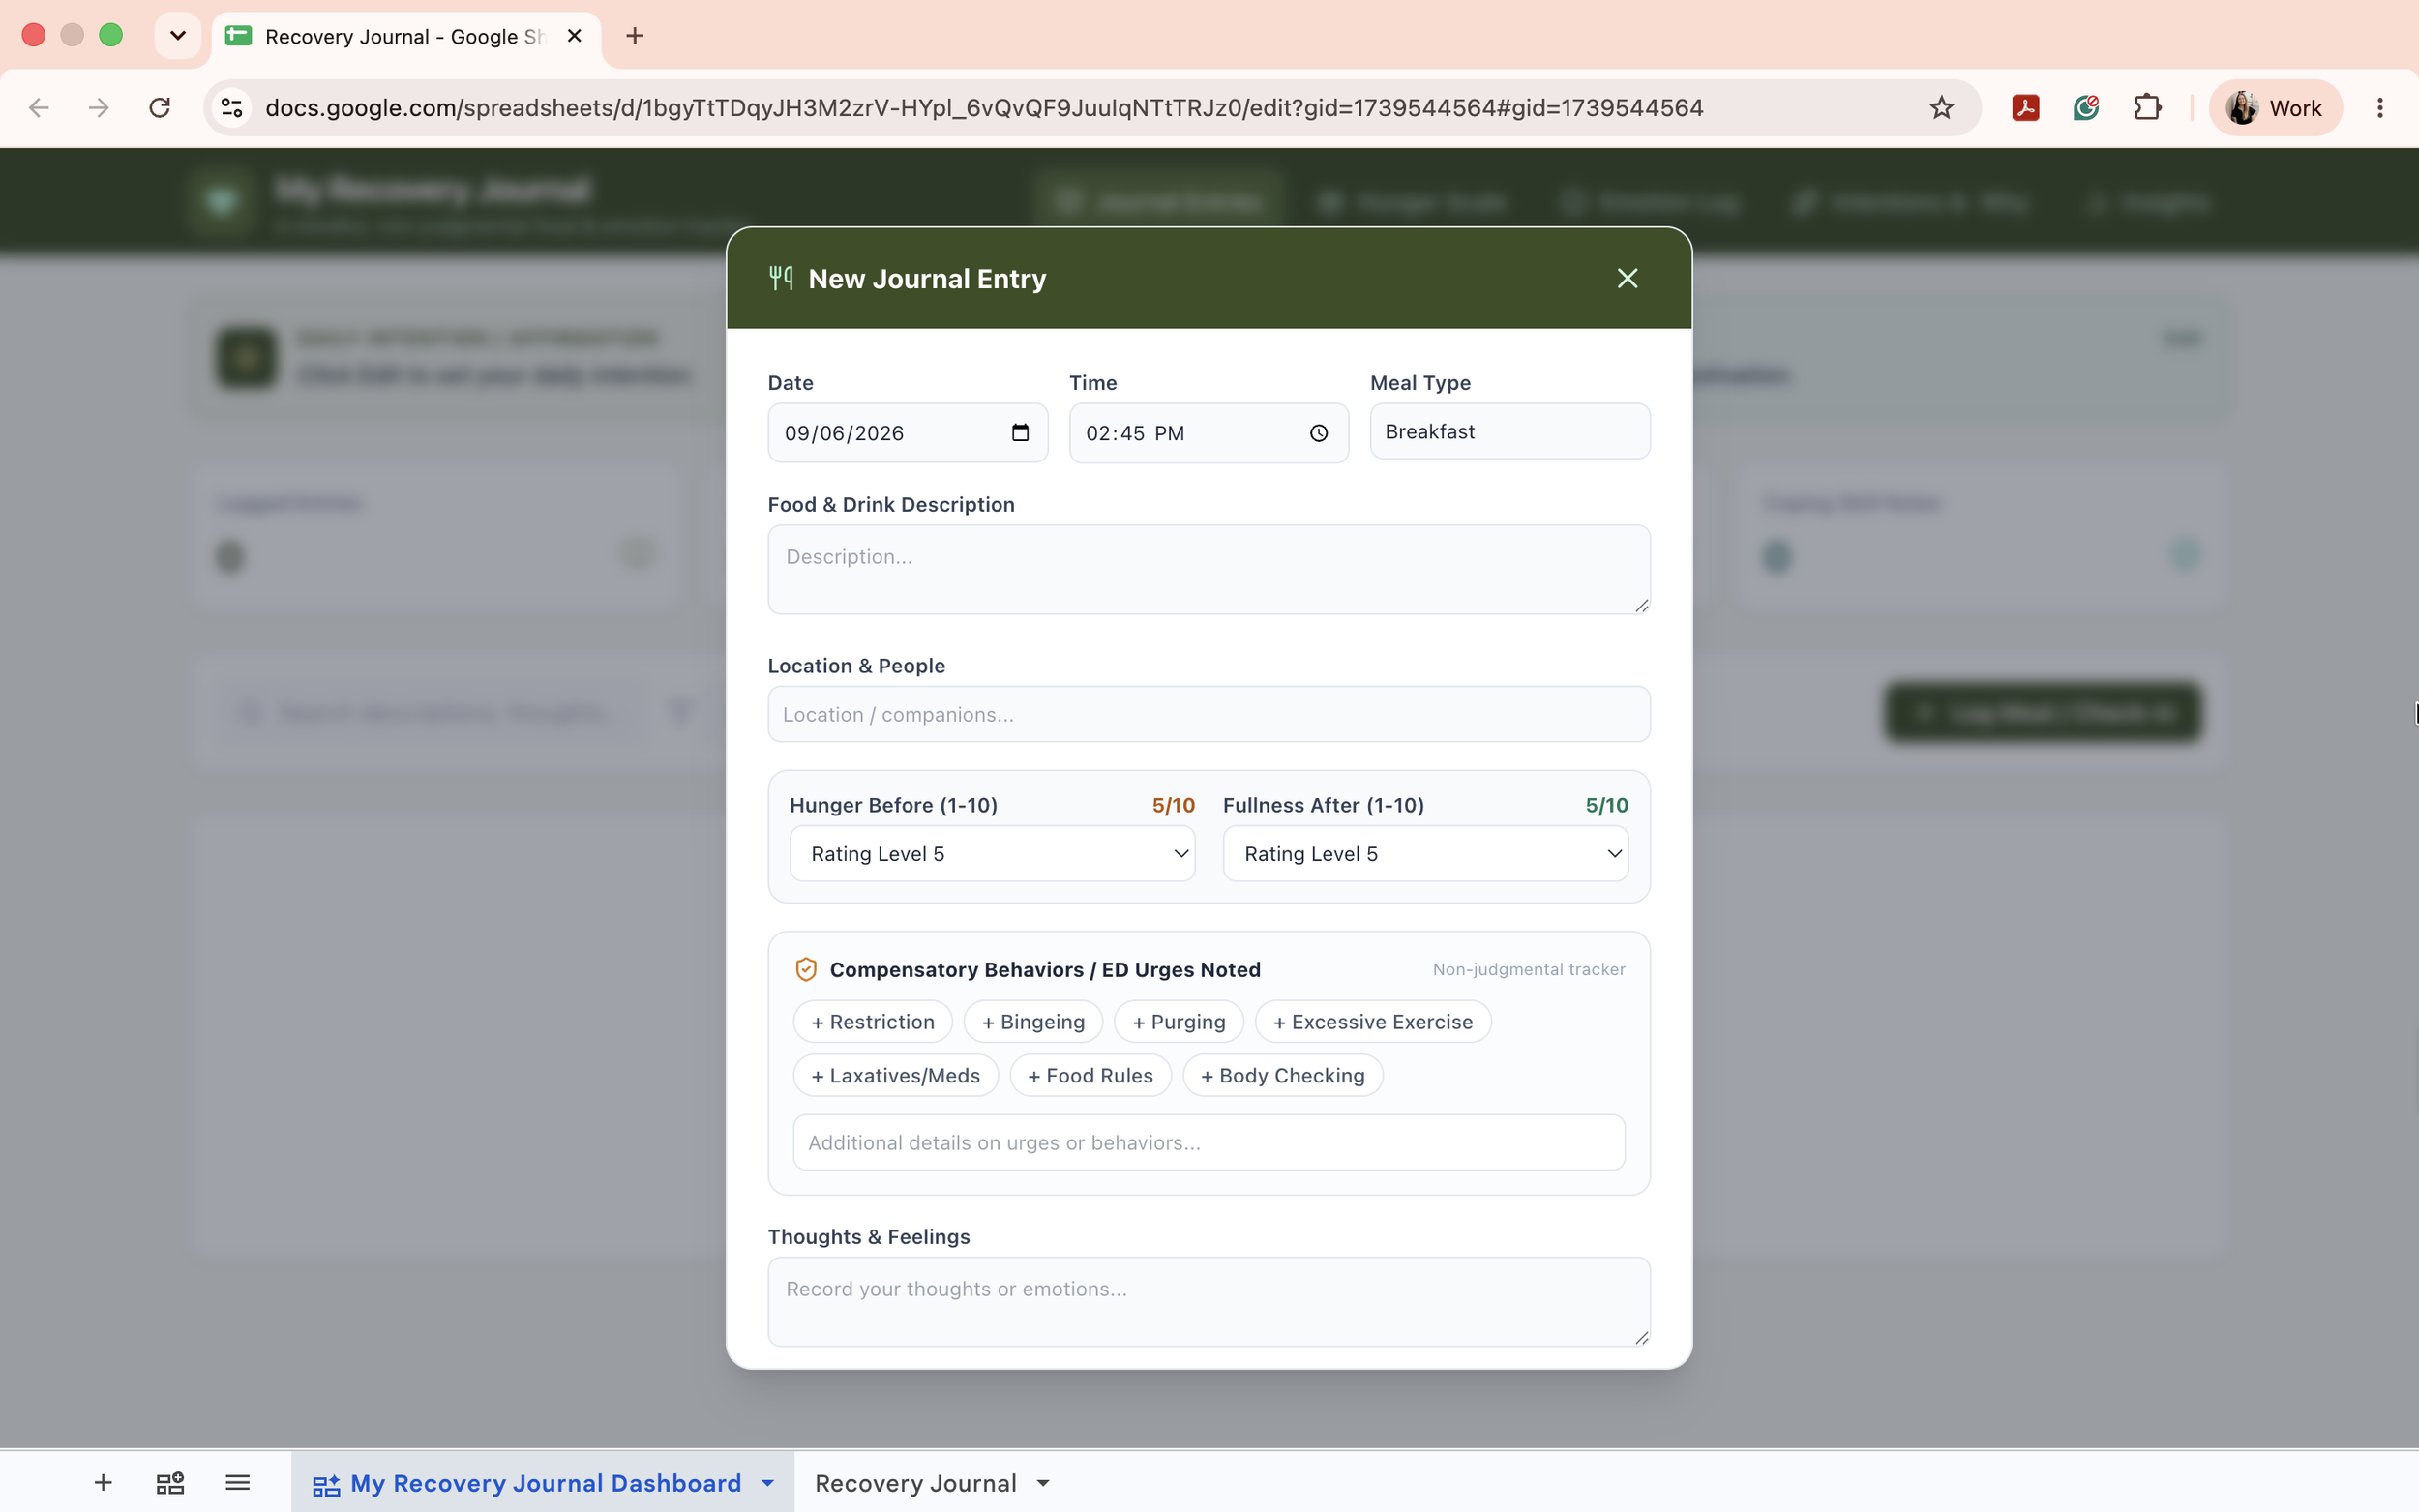This screenshot has height=1512, width=2419.
Task: Open a new browser tab
Action: point(635,36)
